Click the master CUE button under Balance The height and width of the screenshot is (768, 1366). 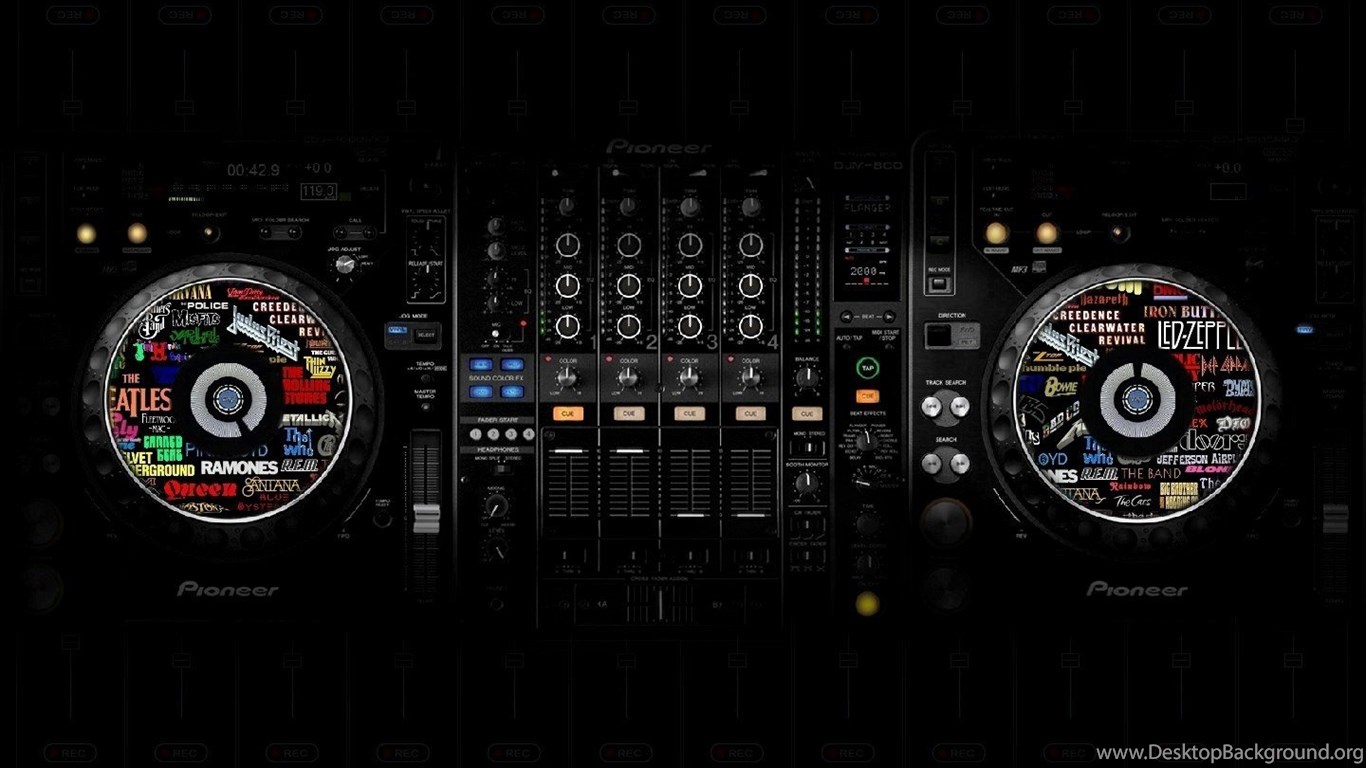pos(806,413)
